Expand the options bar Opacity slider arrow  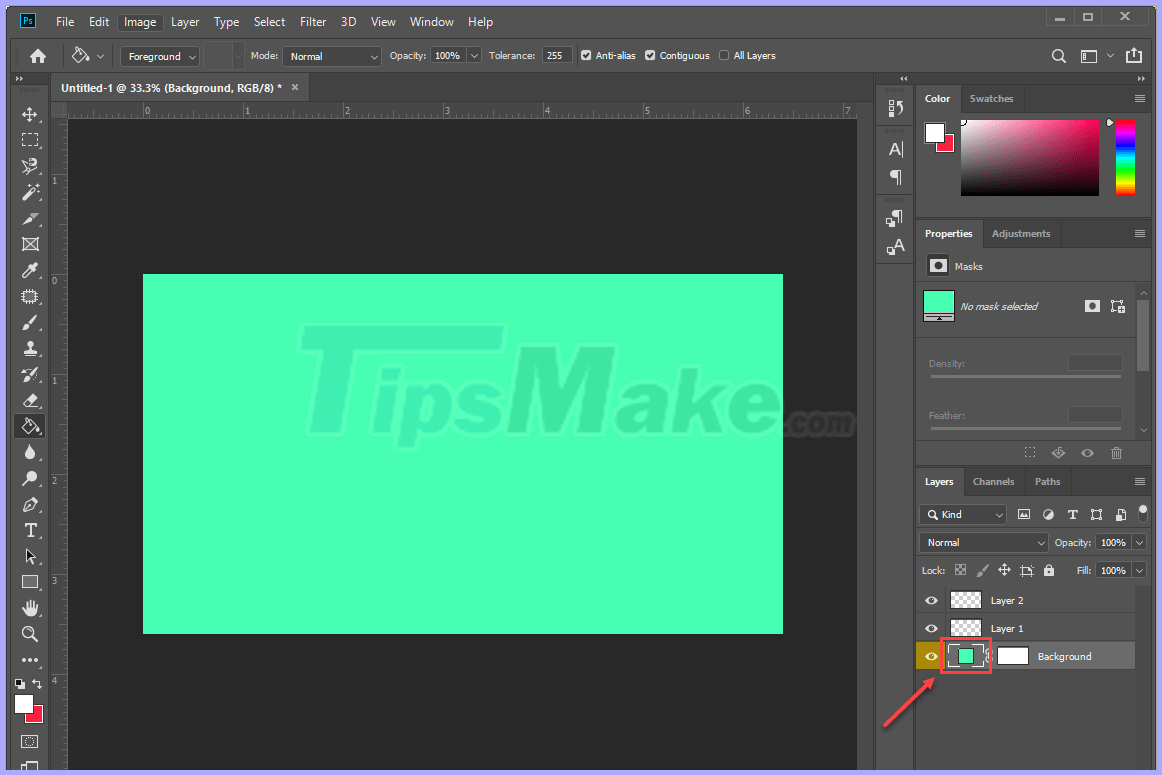pyautogui.click(x=474, y=56)
